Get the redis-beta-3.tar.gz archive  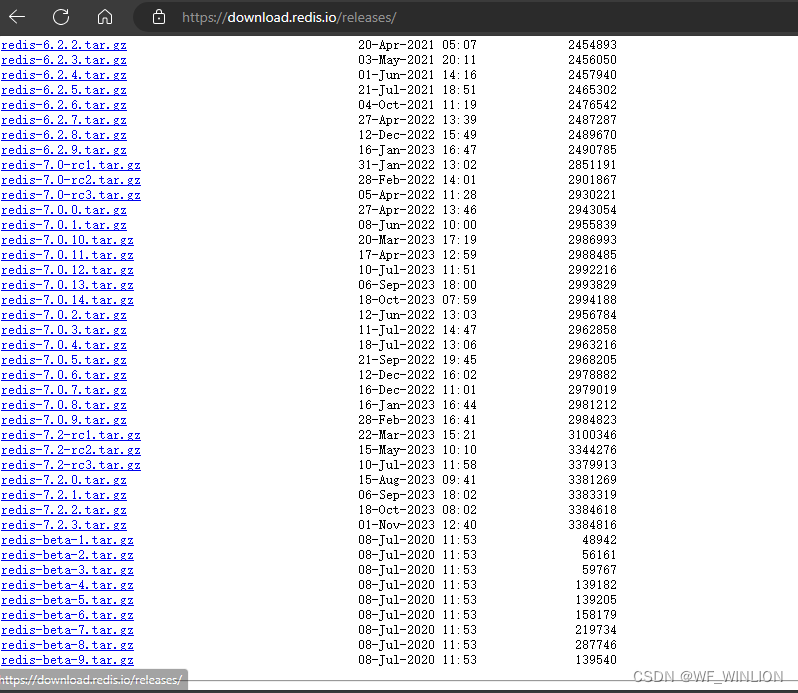(67, 570)
